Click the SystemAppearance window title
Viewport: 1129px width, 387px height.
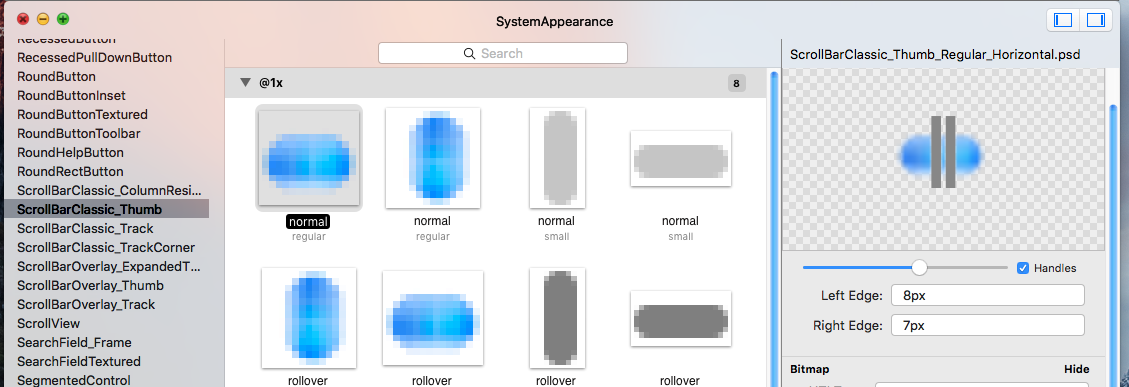point(554,22)
